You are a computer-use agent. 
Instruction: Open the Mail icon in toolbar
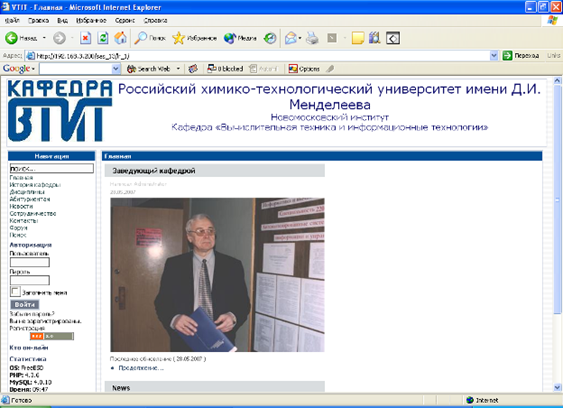coord(291,38)
